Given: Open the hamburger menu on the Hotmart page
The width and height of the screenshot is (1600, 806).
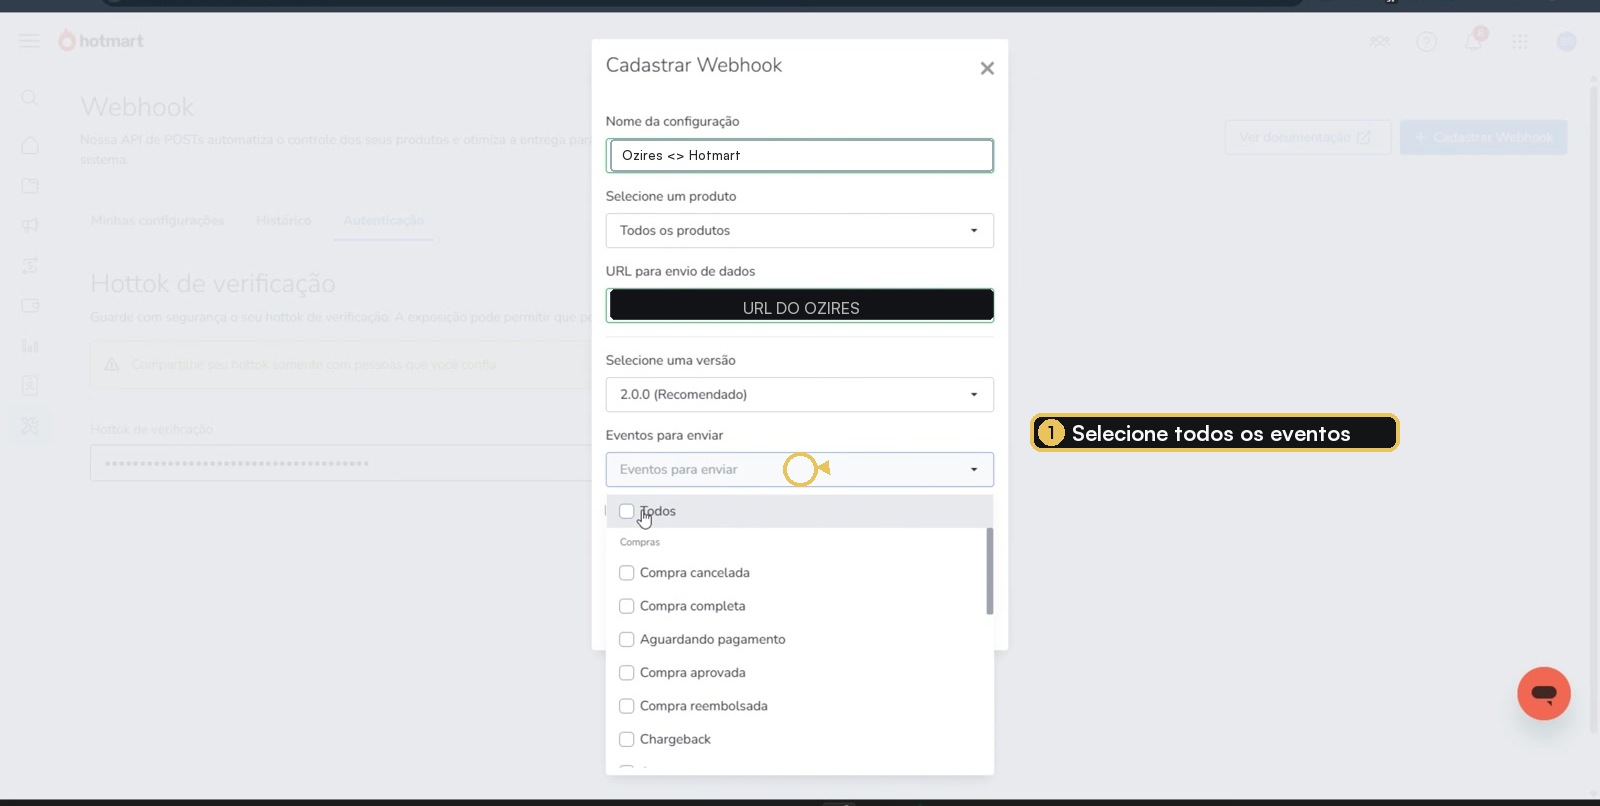Looking at the screenshot, I should tap(30, 41).
